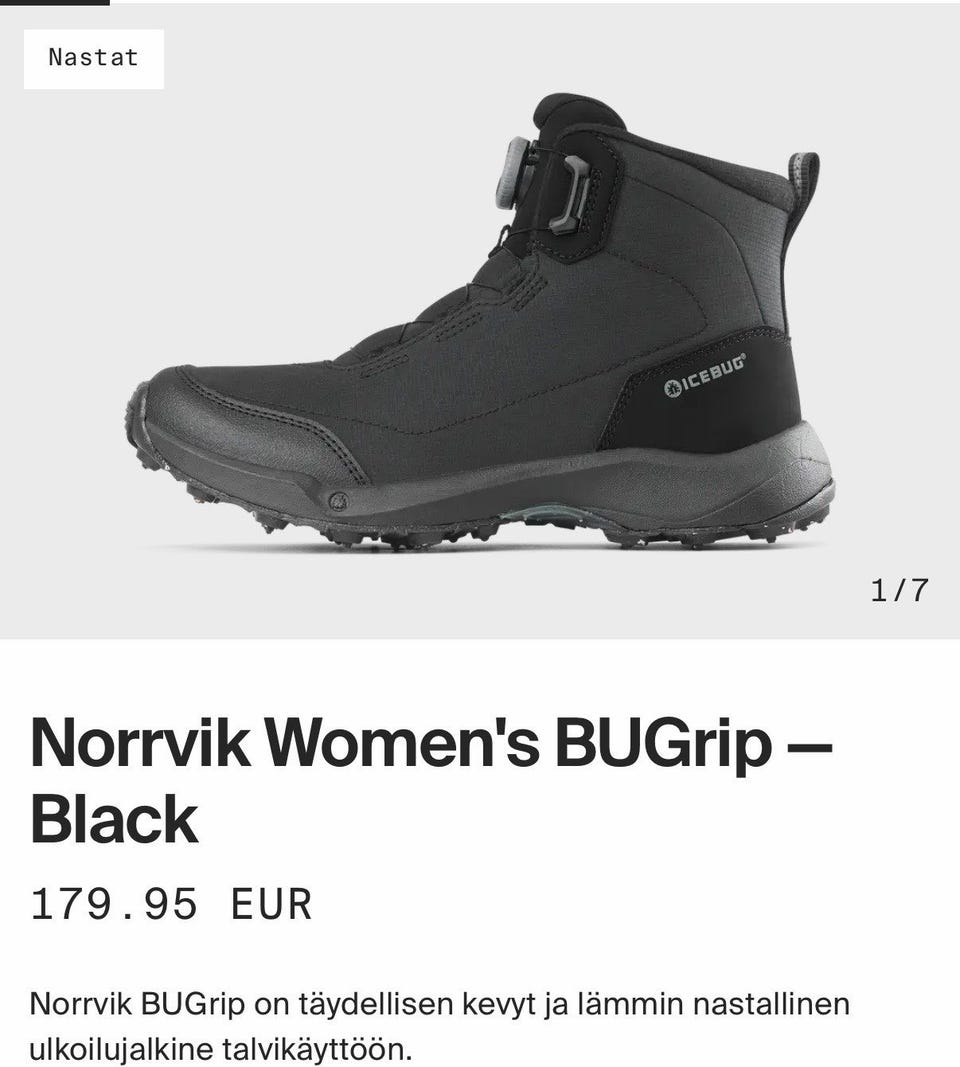Click the Nastat tag label
Image resolution: width=960 pixels, height=1067 pixels.
[94, 59]
